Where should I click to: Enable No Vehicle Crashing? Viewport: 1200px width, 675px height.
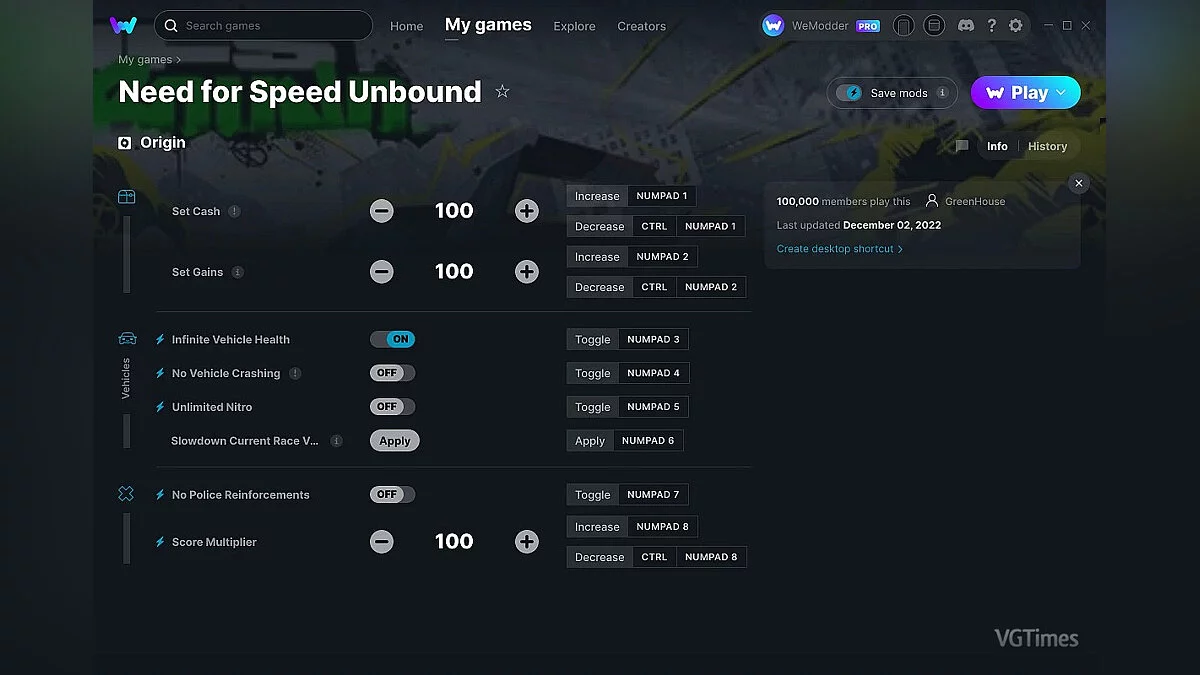pyautogui.click(x=392, y=373)
